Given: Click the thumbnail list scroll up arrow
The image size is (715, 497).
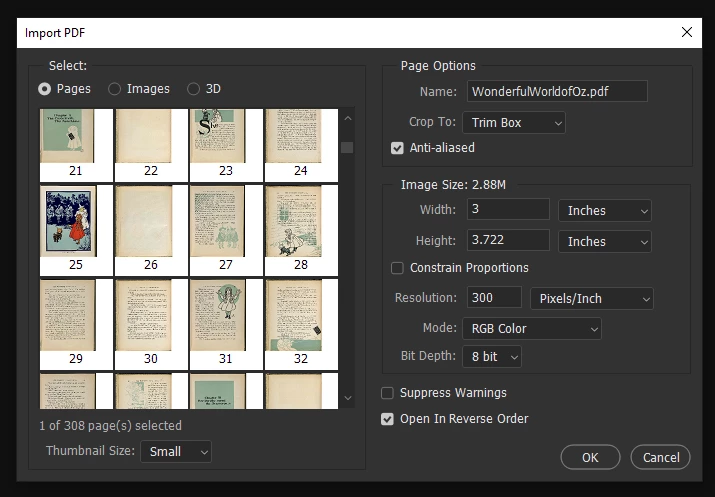Looking at the screenshot, I should coord(347,119).
